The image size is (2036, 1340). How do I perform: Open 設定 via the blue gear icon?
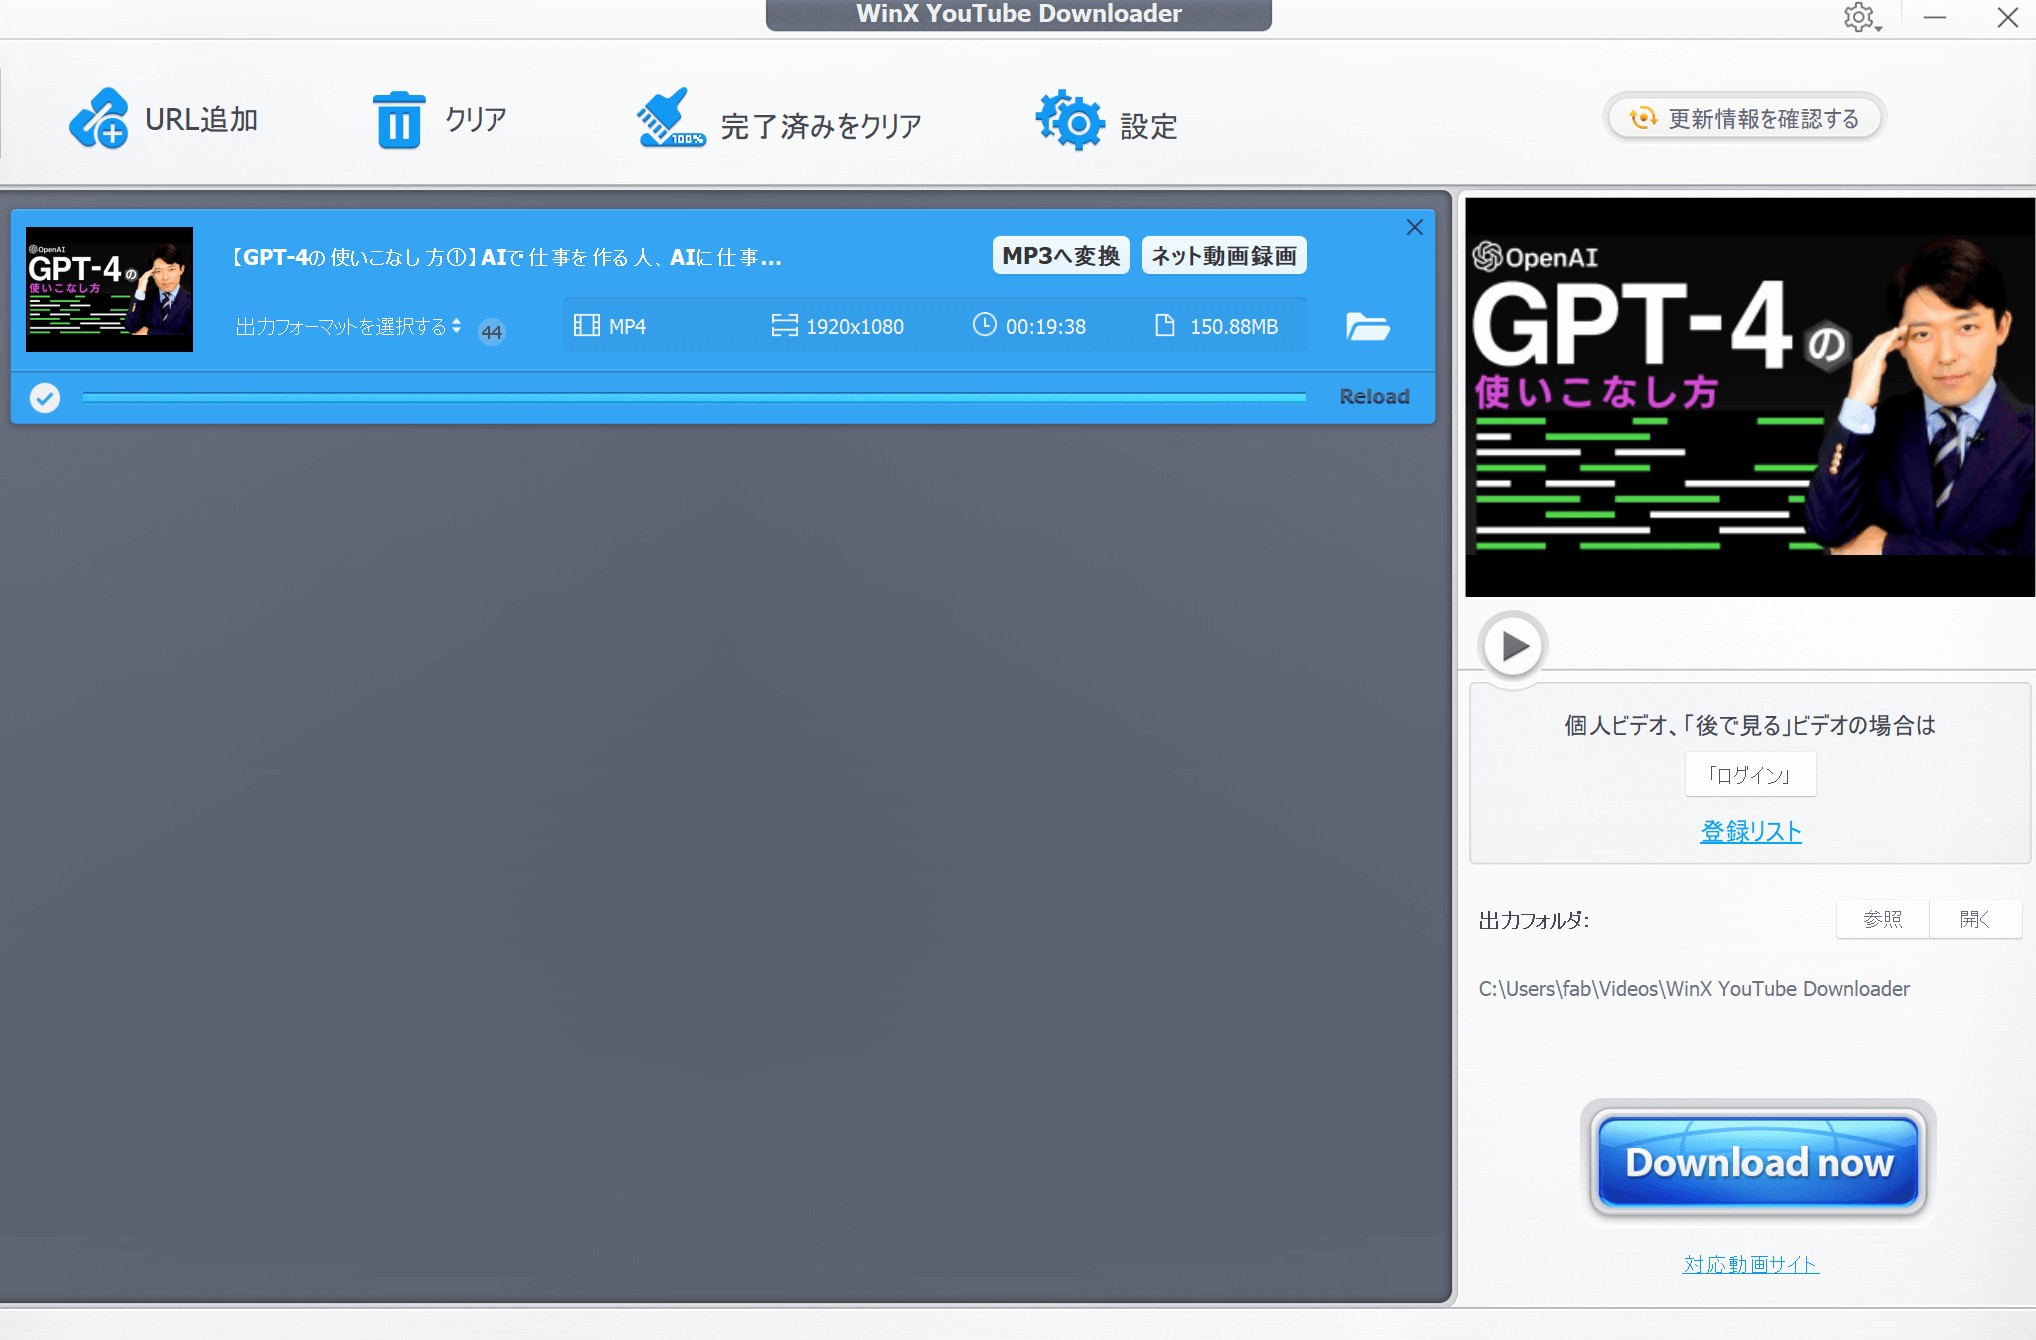(1070, 120)
